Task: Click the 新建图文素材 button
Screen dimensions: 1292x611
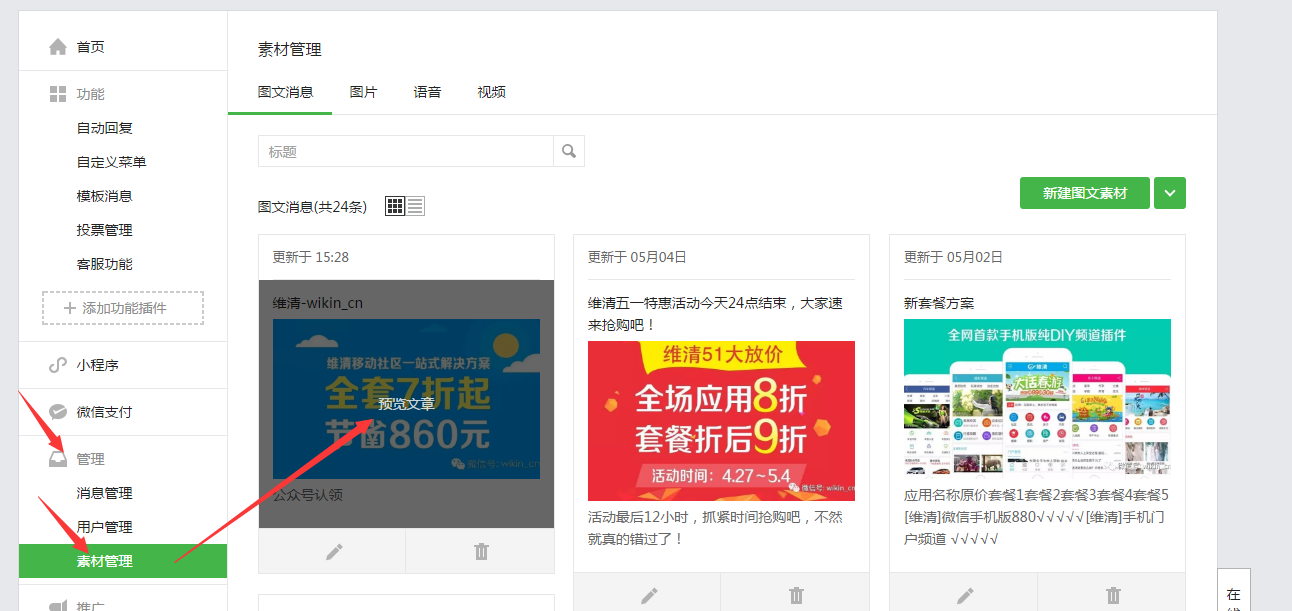Action: (1085, 193)
